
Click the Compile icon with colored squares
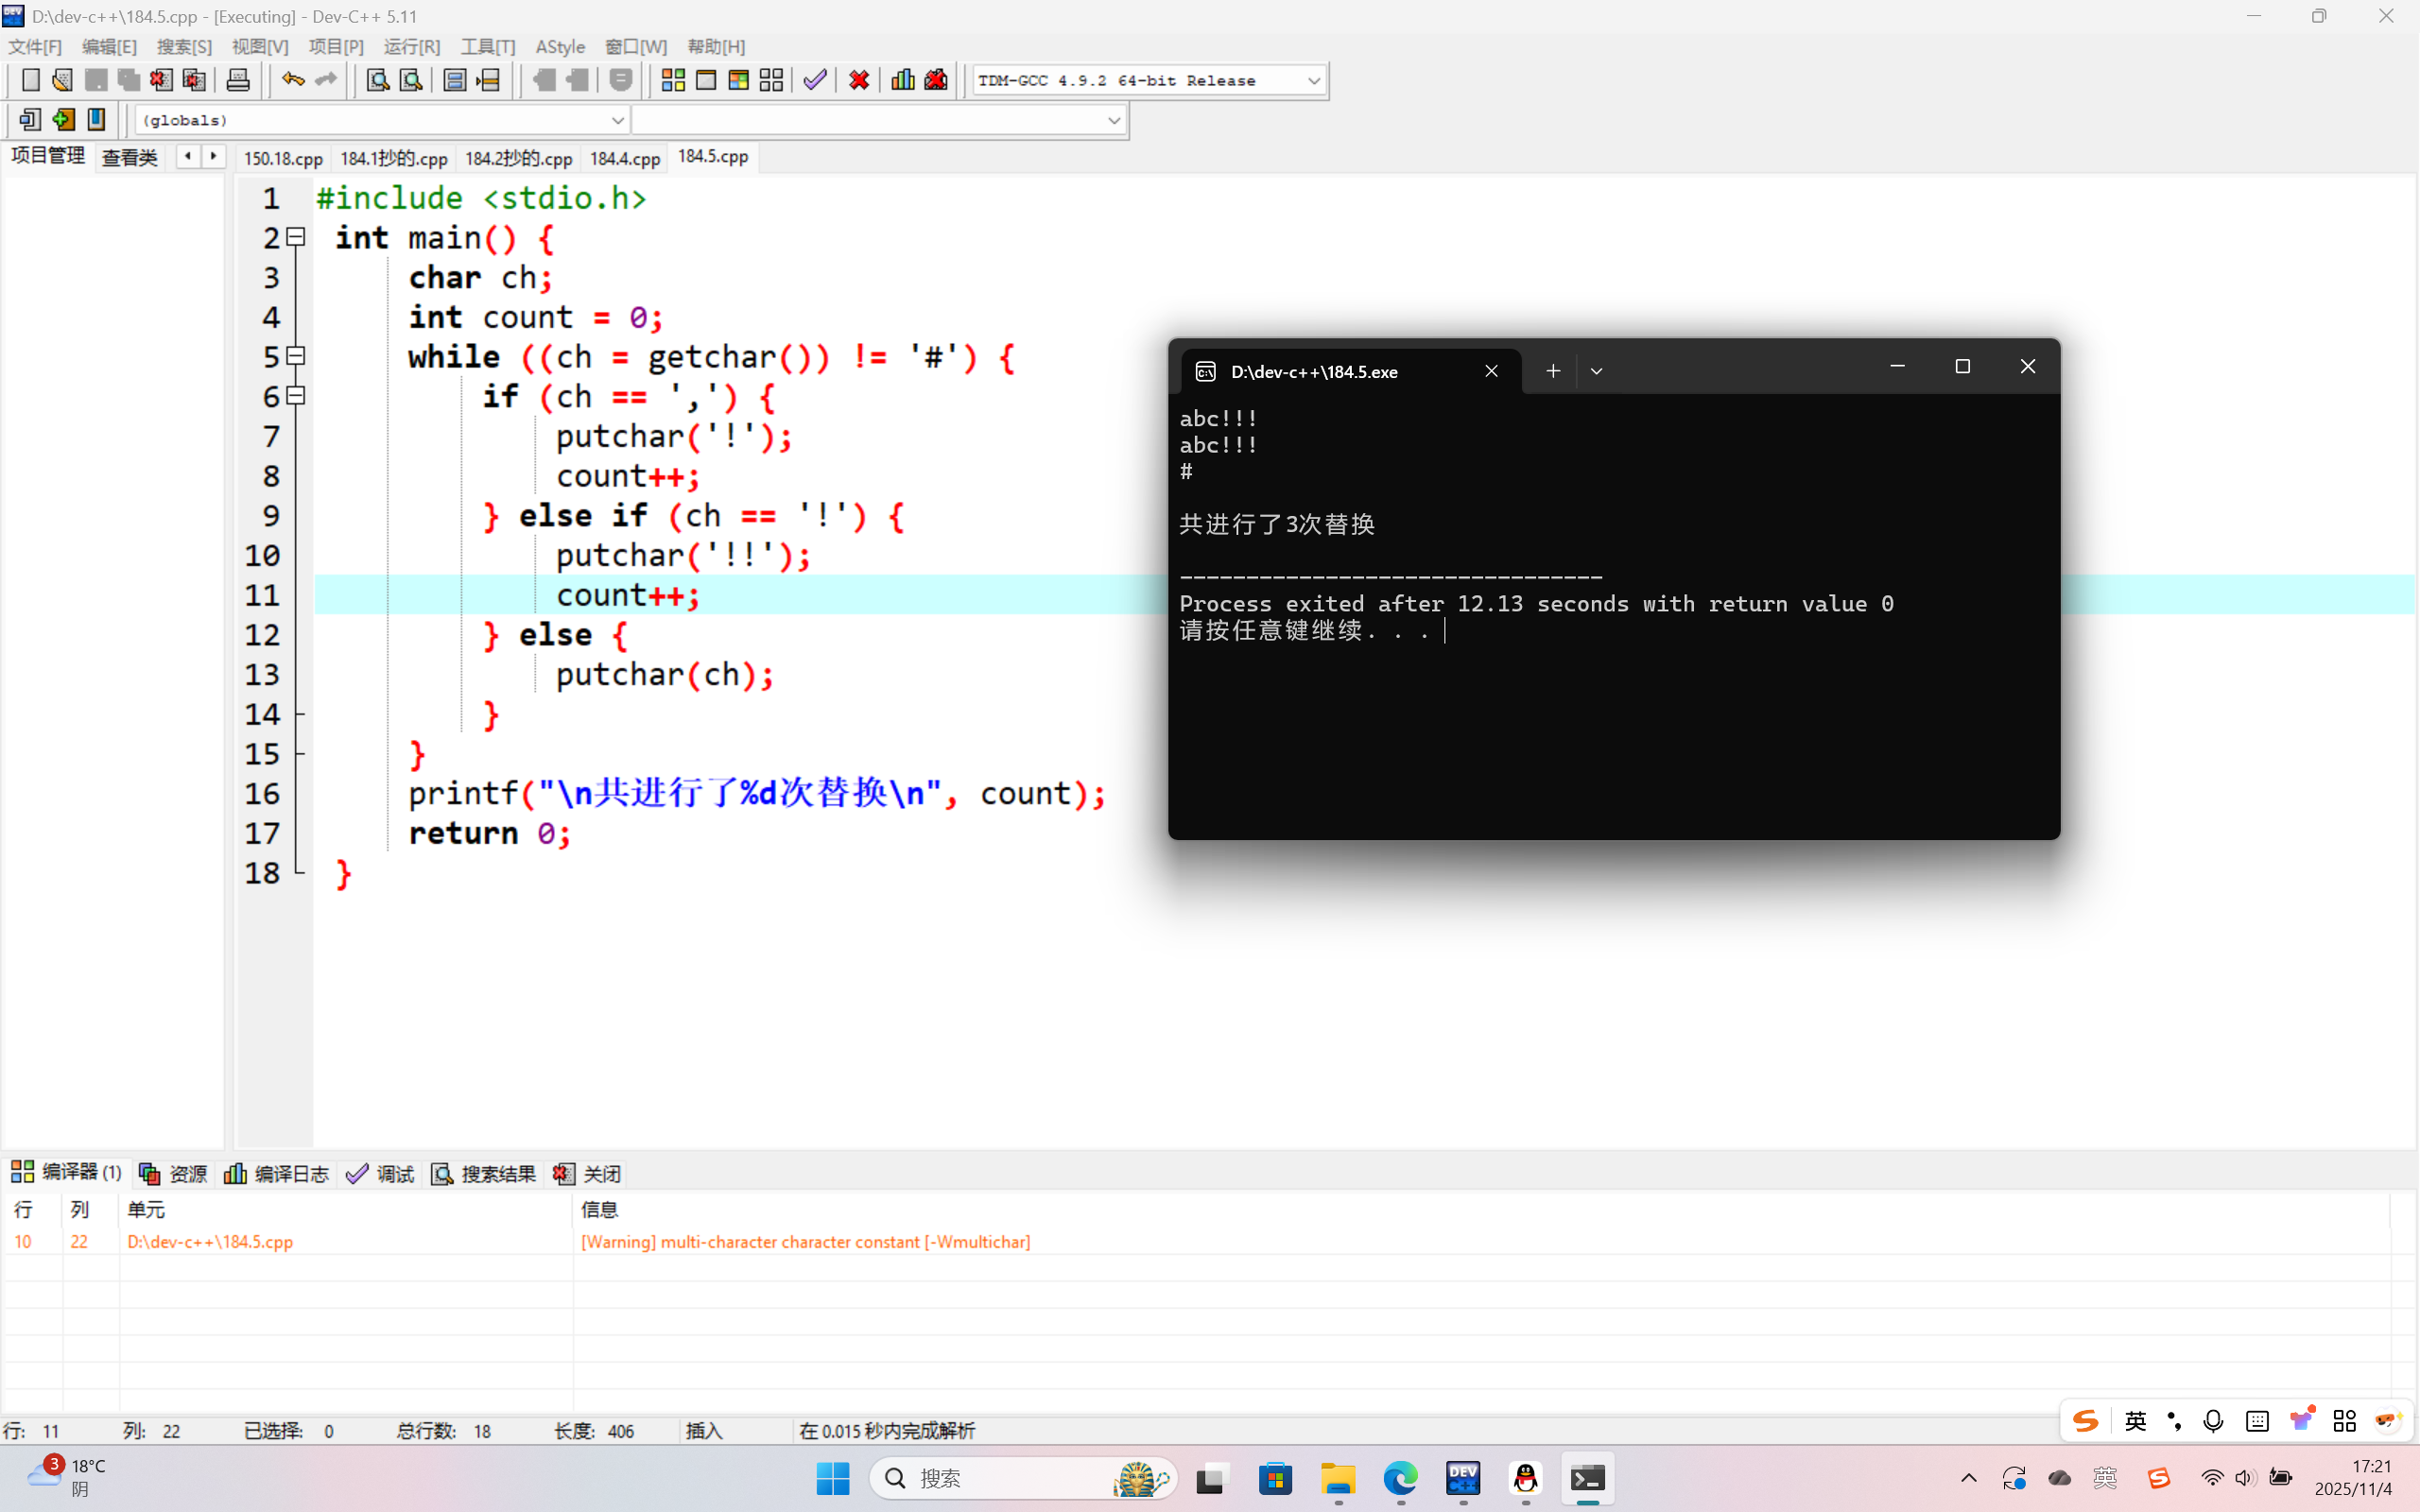click(x=673, y=80)
